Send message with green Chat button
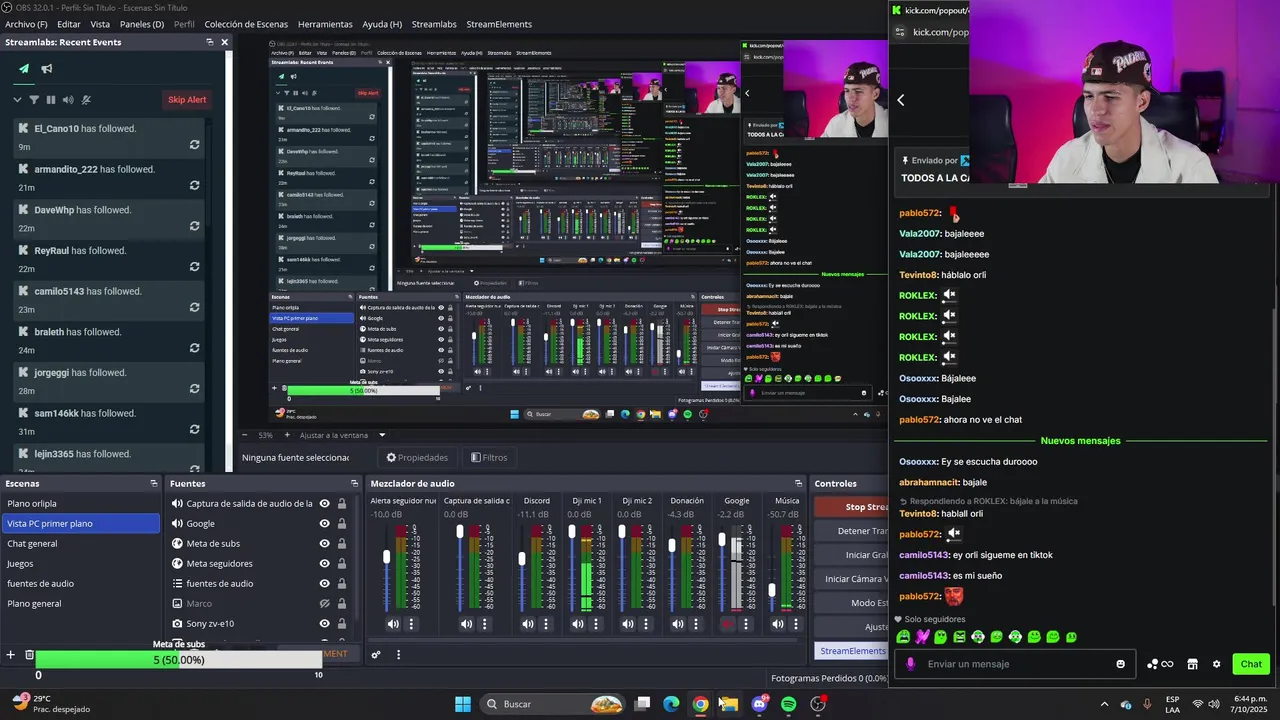This screenshot has width=1280, height=720. pos(1251,664)
